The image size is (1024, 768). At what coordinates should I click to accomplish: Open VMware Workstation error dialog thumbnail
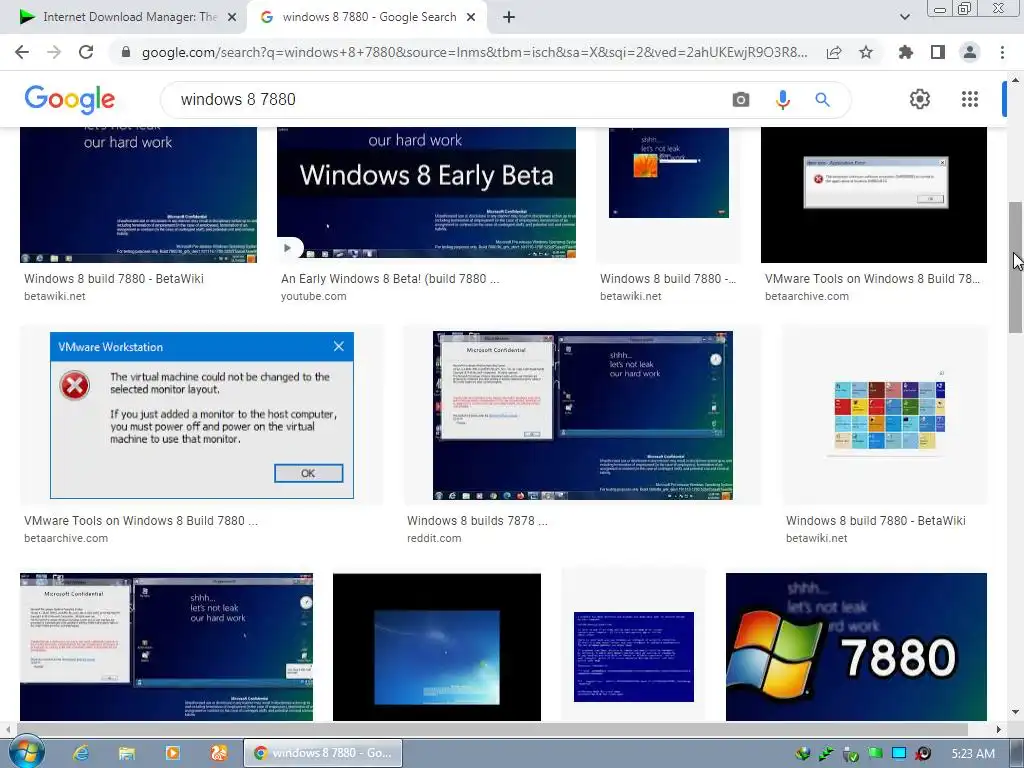202,415
